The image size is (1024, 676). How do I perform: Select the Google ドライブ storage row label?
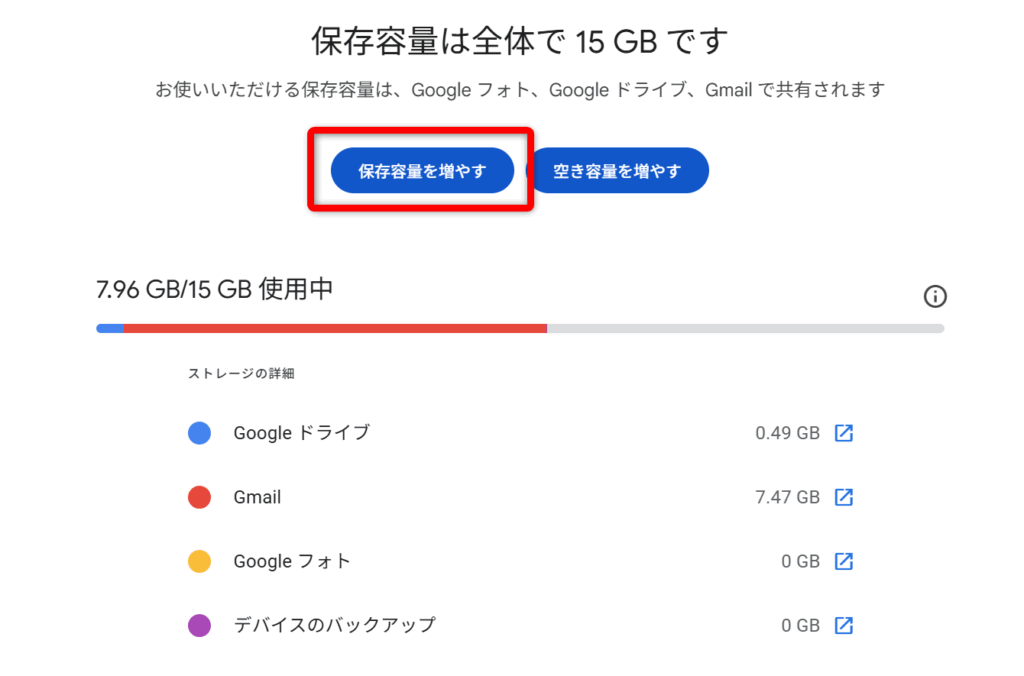tap(301, 433)
